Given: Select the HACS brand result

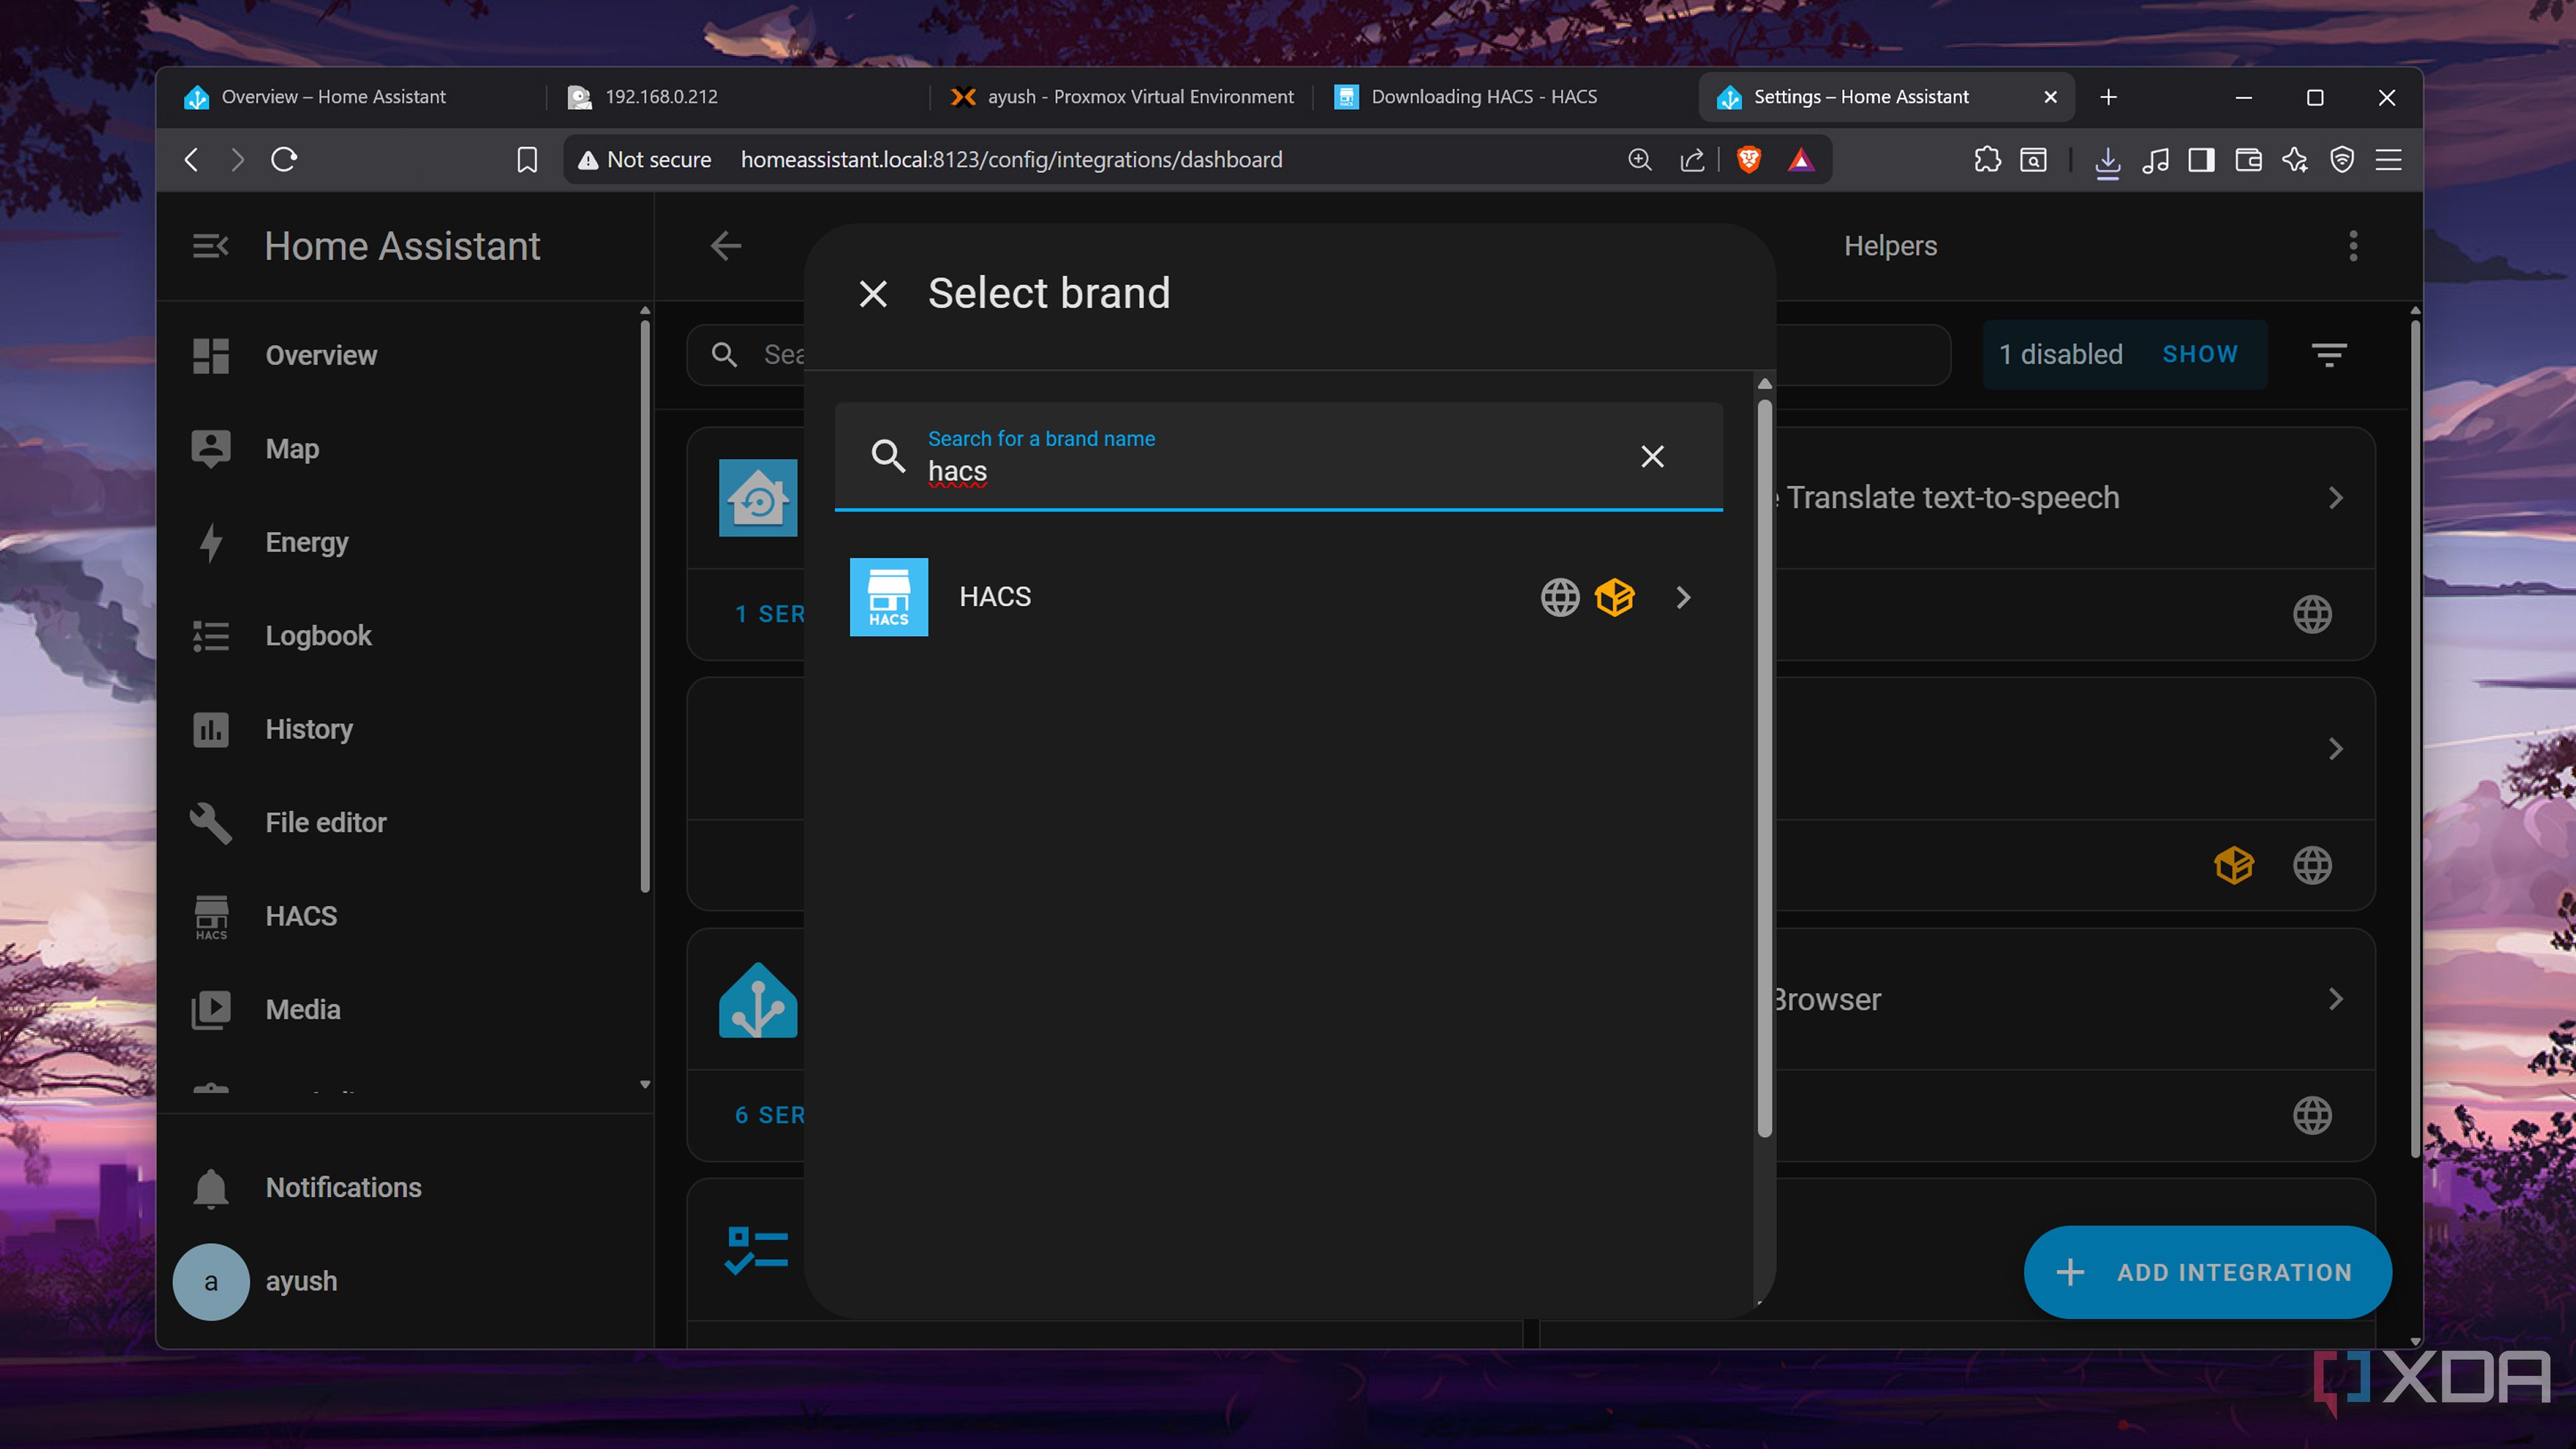Looking at the screenshot, I should click(x=1278, y=597).
